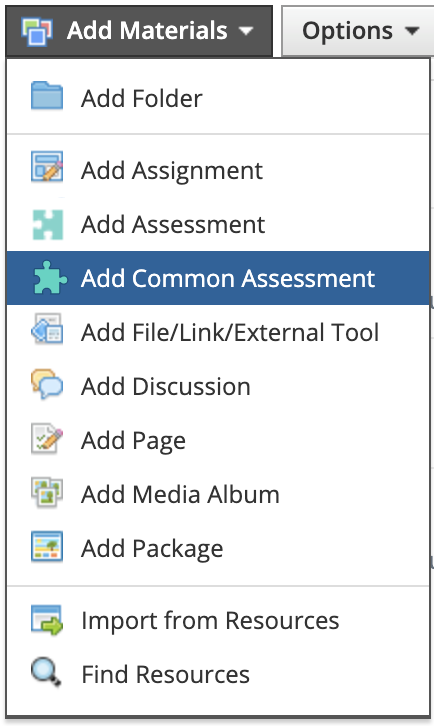Screen dimensions: 434x726
Task: Click the File/Link/External Tool icon
Action: (47, 329)
